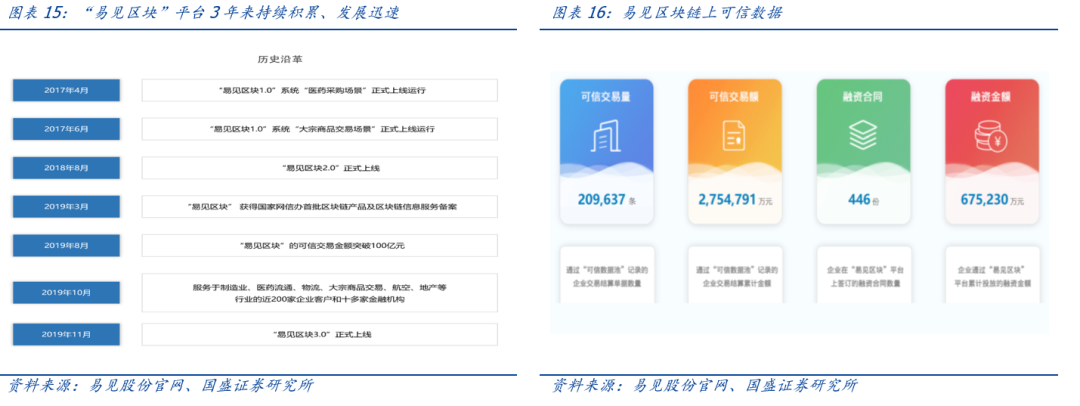Select the 2017年4月 date button
Screen dimensions: 1080x406
point(66,90)
